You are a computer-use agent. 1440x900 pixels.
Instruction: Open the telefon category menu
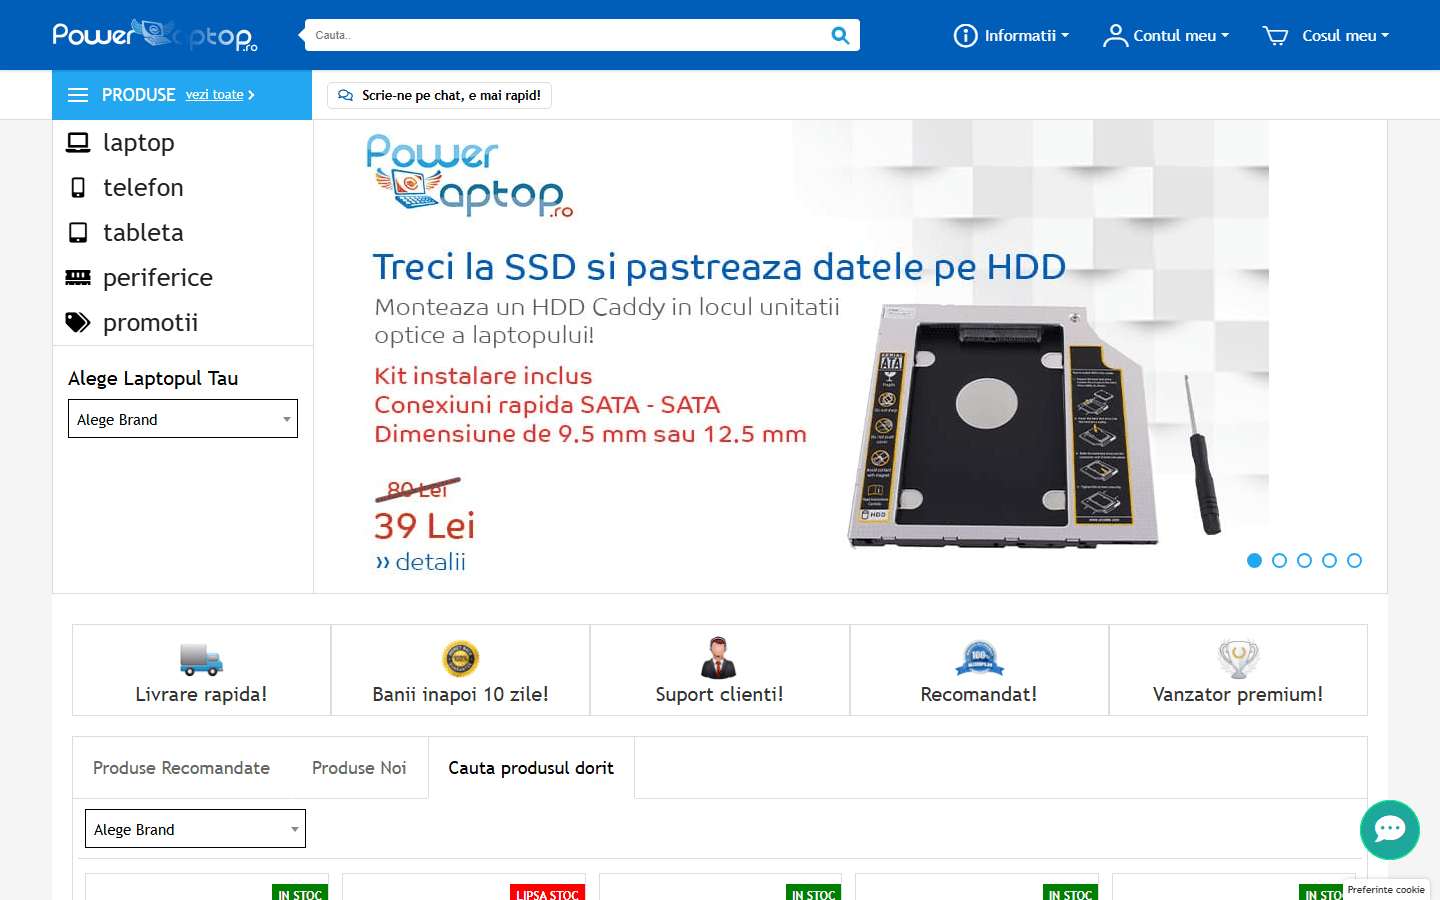(183, 188)
